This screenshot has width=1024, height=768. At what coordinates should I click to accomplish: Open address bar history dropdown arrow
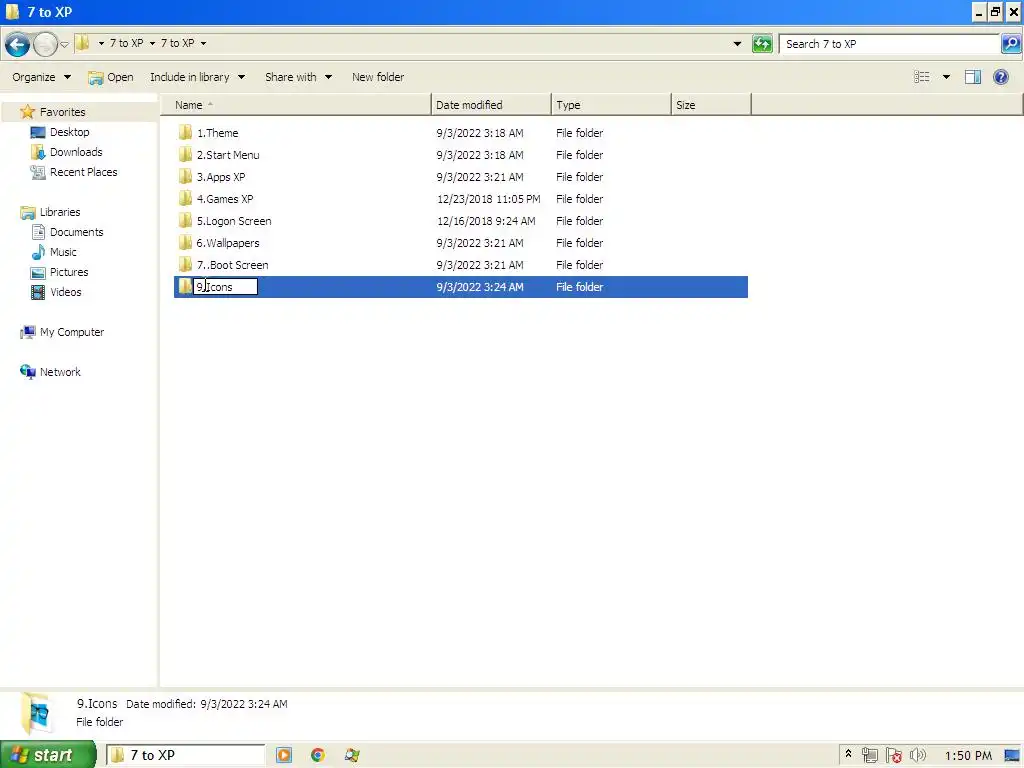click(x=737, y=44)
